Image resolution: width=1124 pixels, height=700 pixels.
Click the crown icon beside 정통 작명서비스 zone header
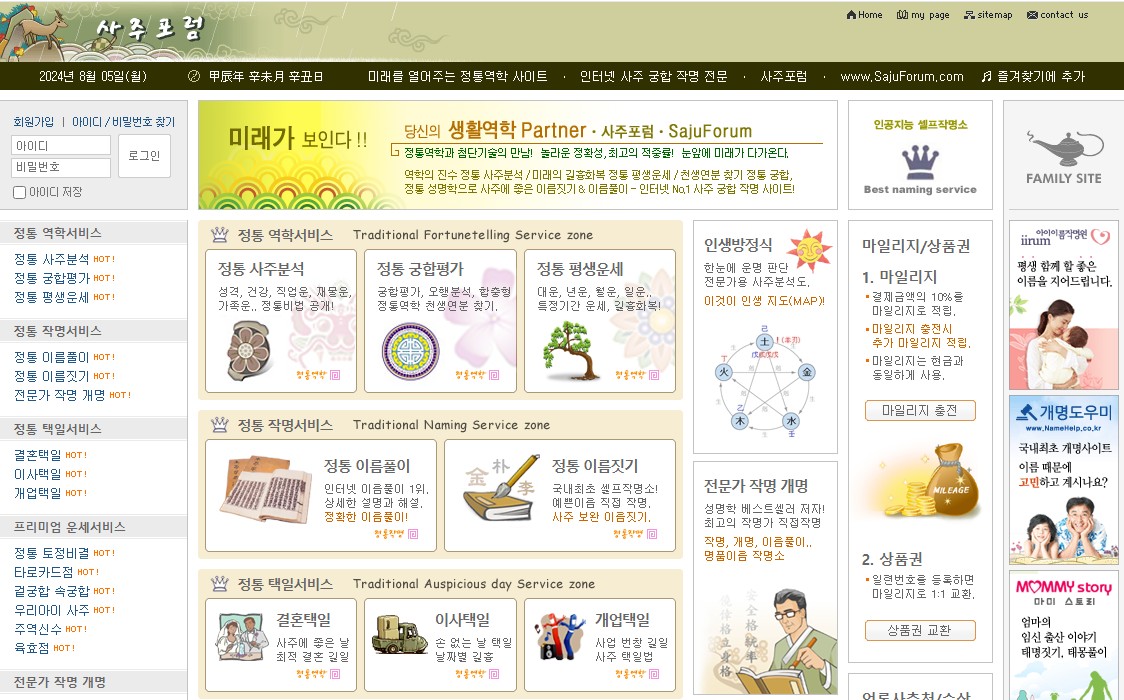219,424
